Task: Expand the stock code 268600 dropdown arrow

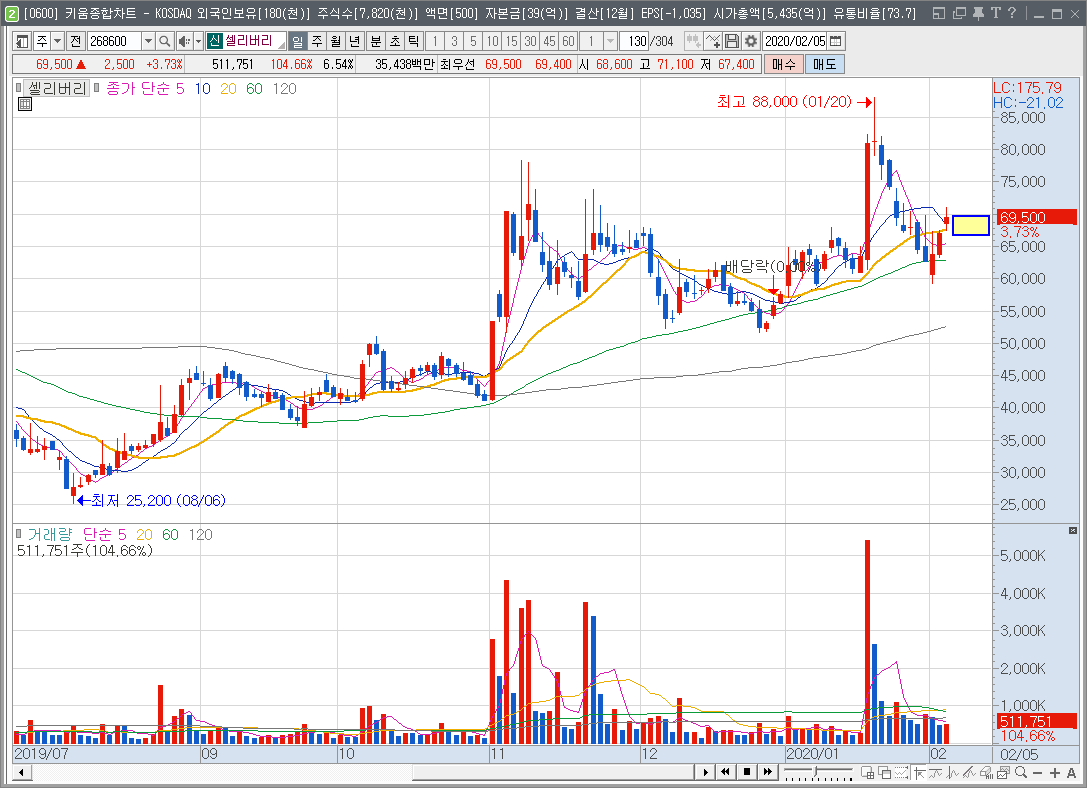Action: click(x=148, y=42)
